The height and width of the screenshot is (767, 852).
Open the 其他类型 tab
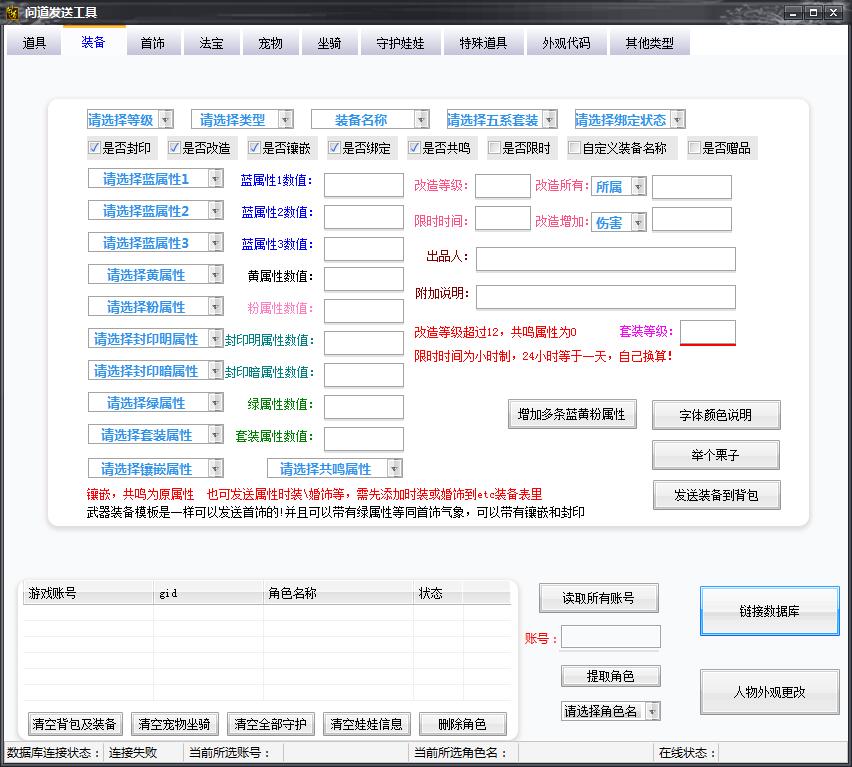click(x=649, y=43)
